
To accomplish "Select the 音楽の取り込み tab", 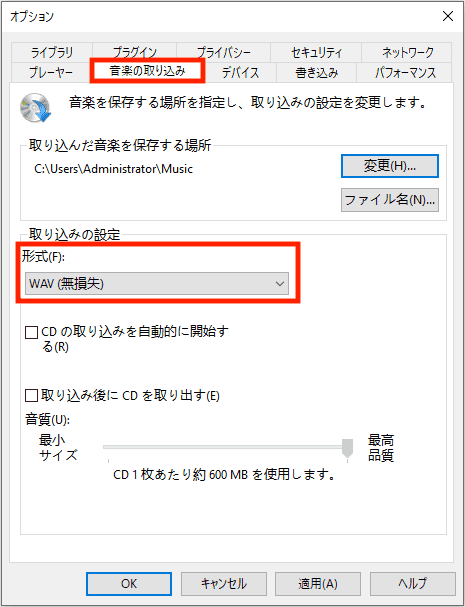I will (147, 71).
